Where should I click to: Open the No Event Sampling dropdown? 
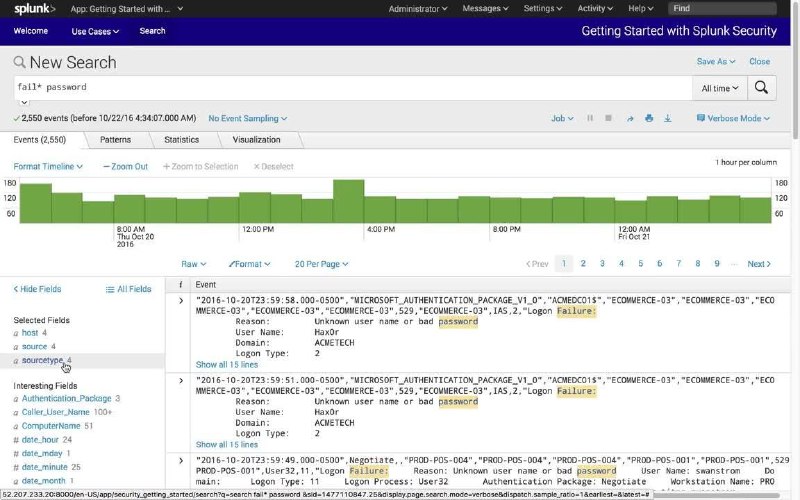tap(247, 118)
